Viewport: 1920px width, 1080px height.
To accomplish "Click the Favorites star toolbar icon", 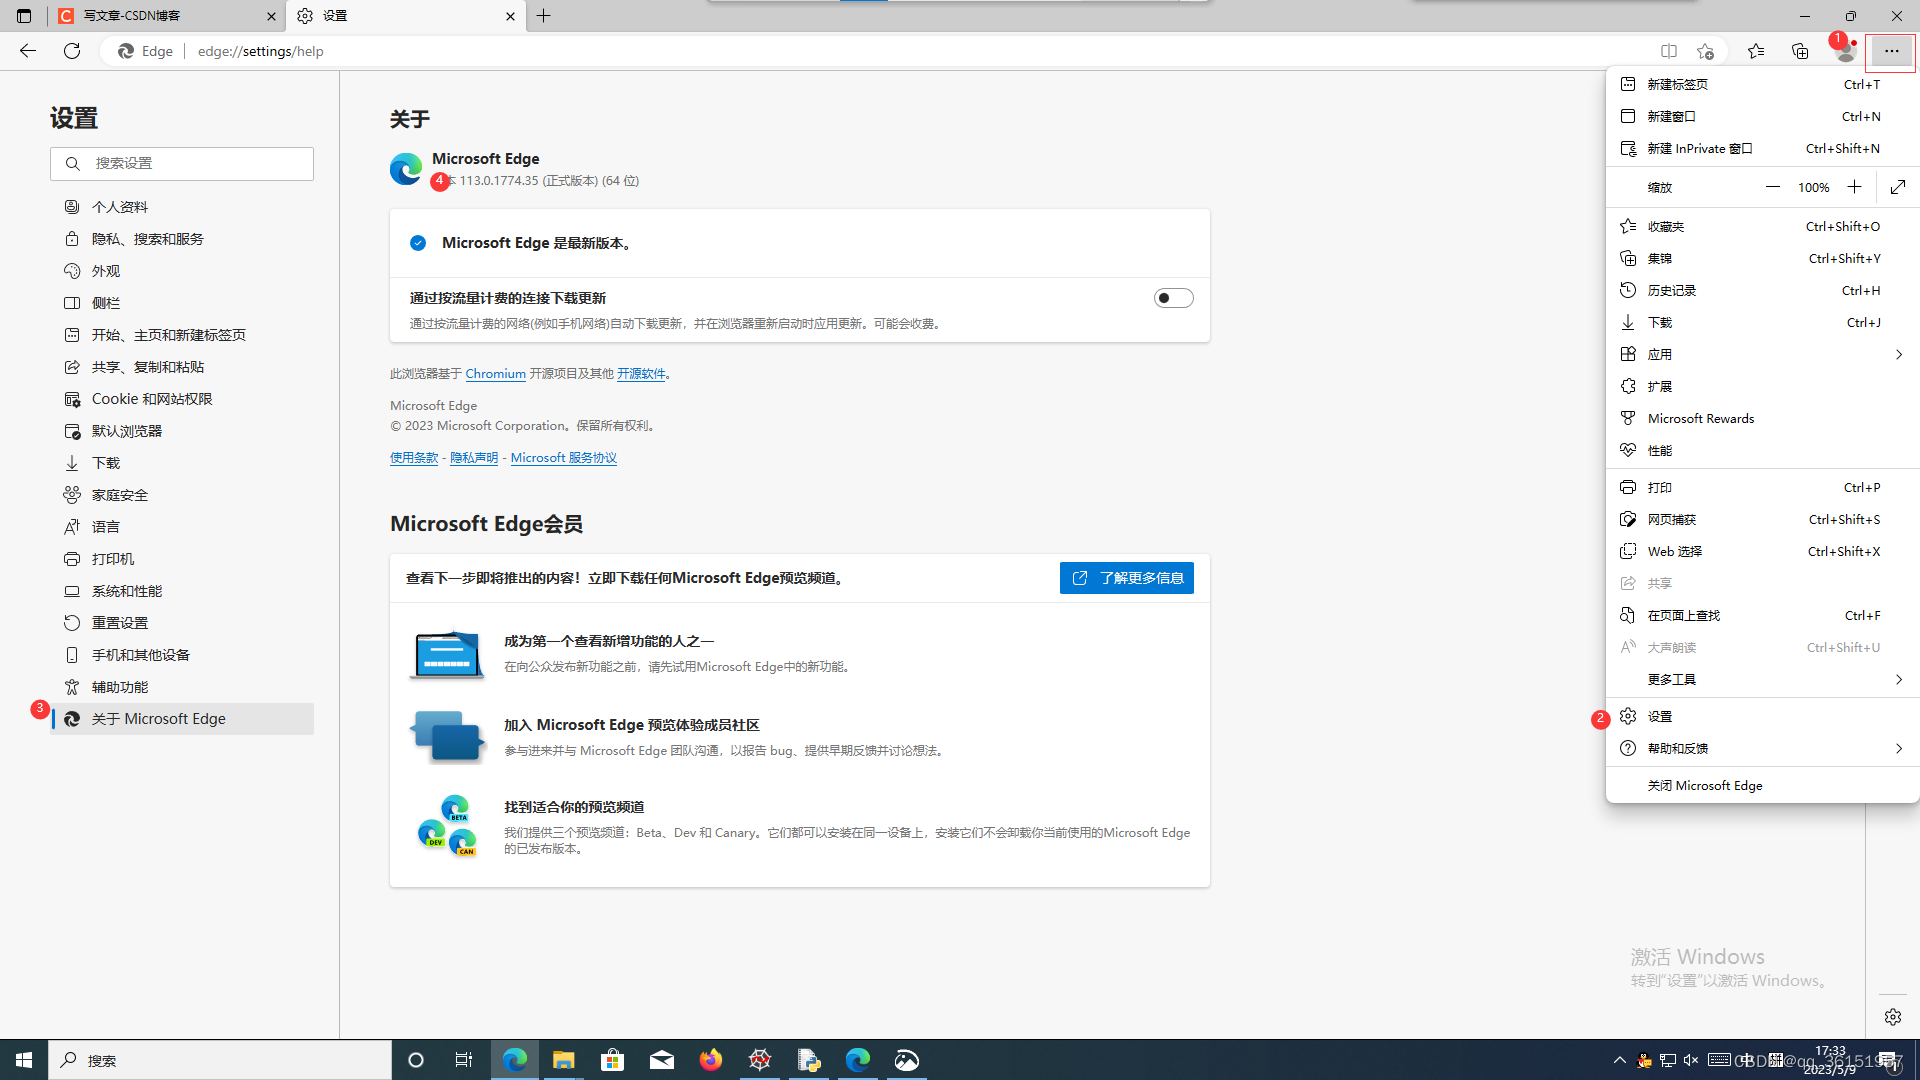I will (1755, 51).
